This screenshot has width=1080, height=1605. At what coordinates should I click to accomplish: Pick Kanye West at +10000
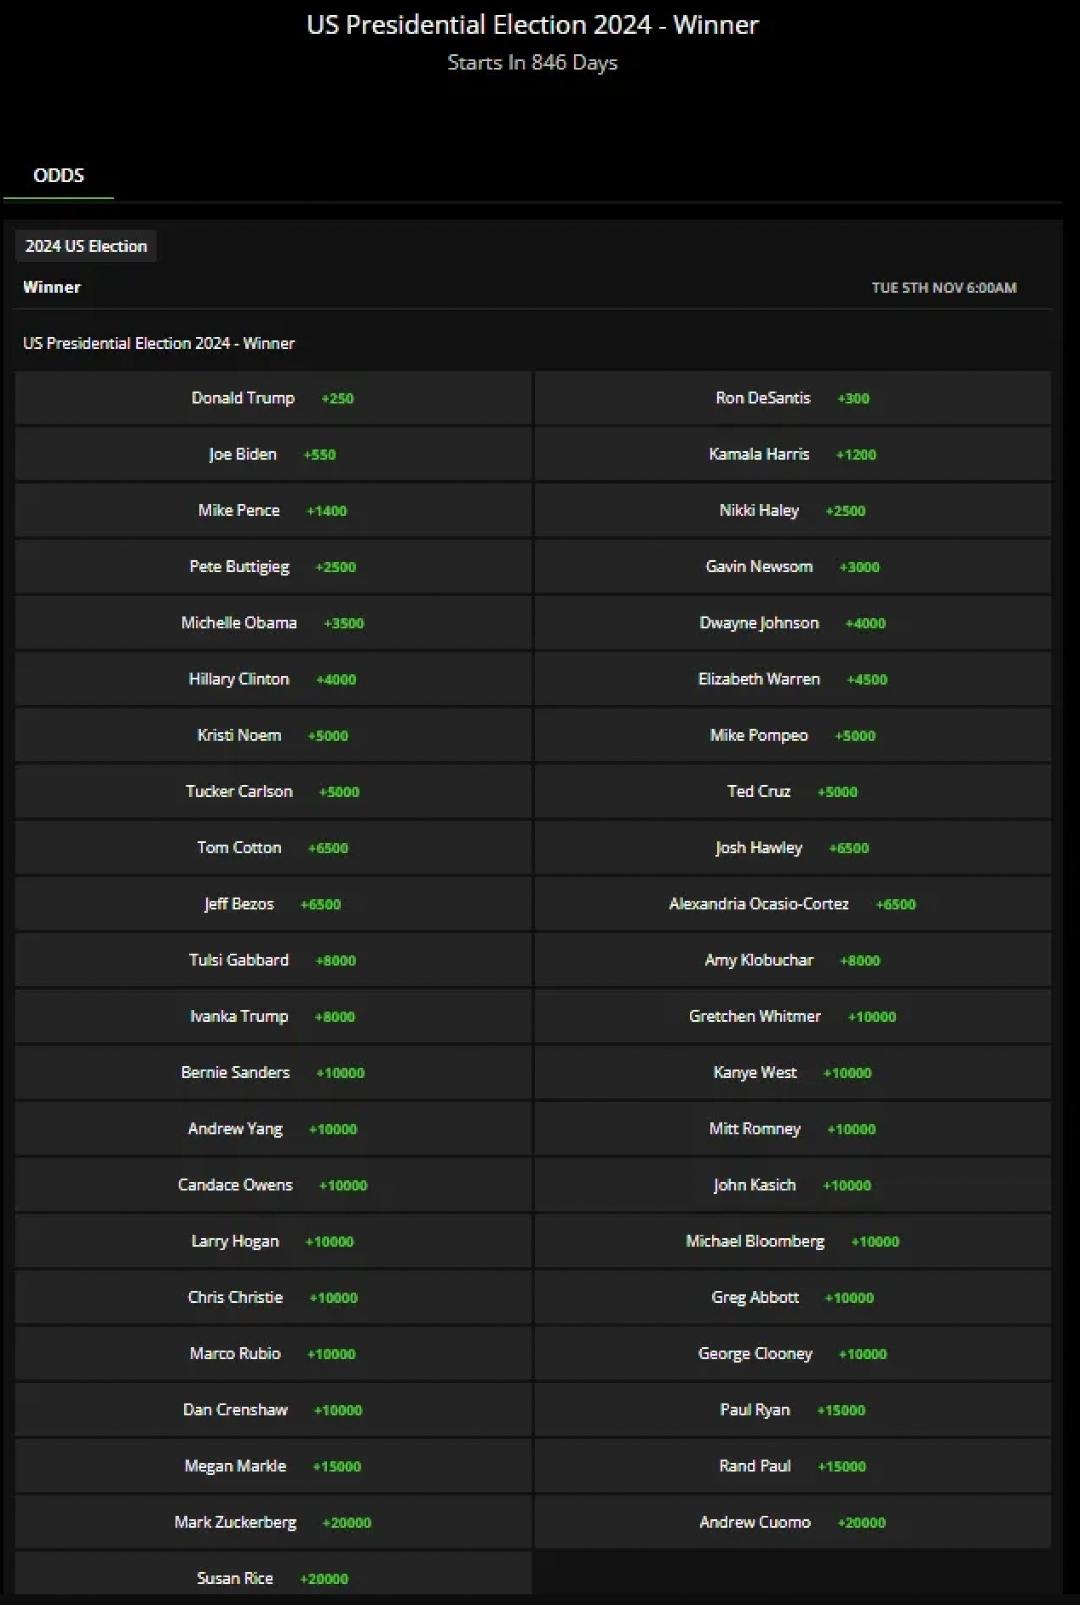(792, 1072)
